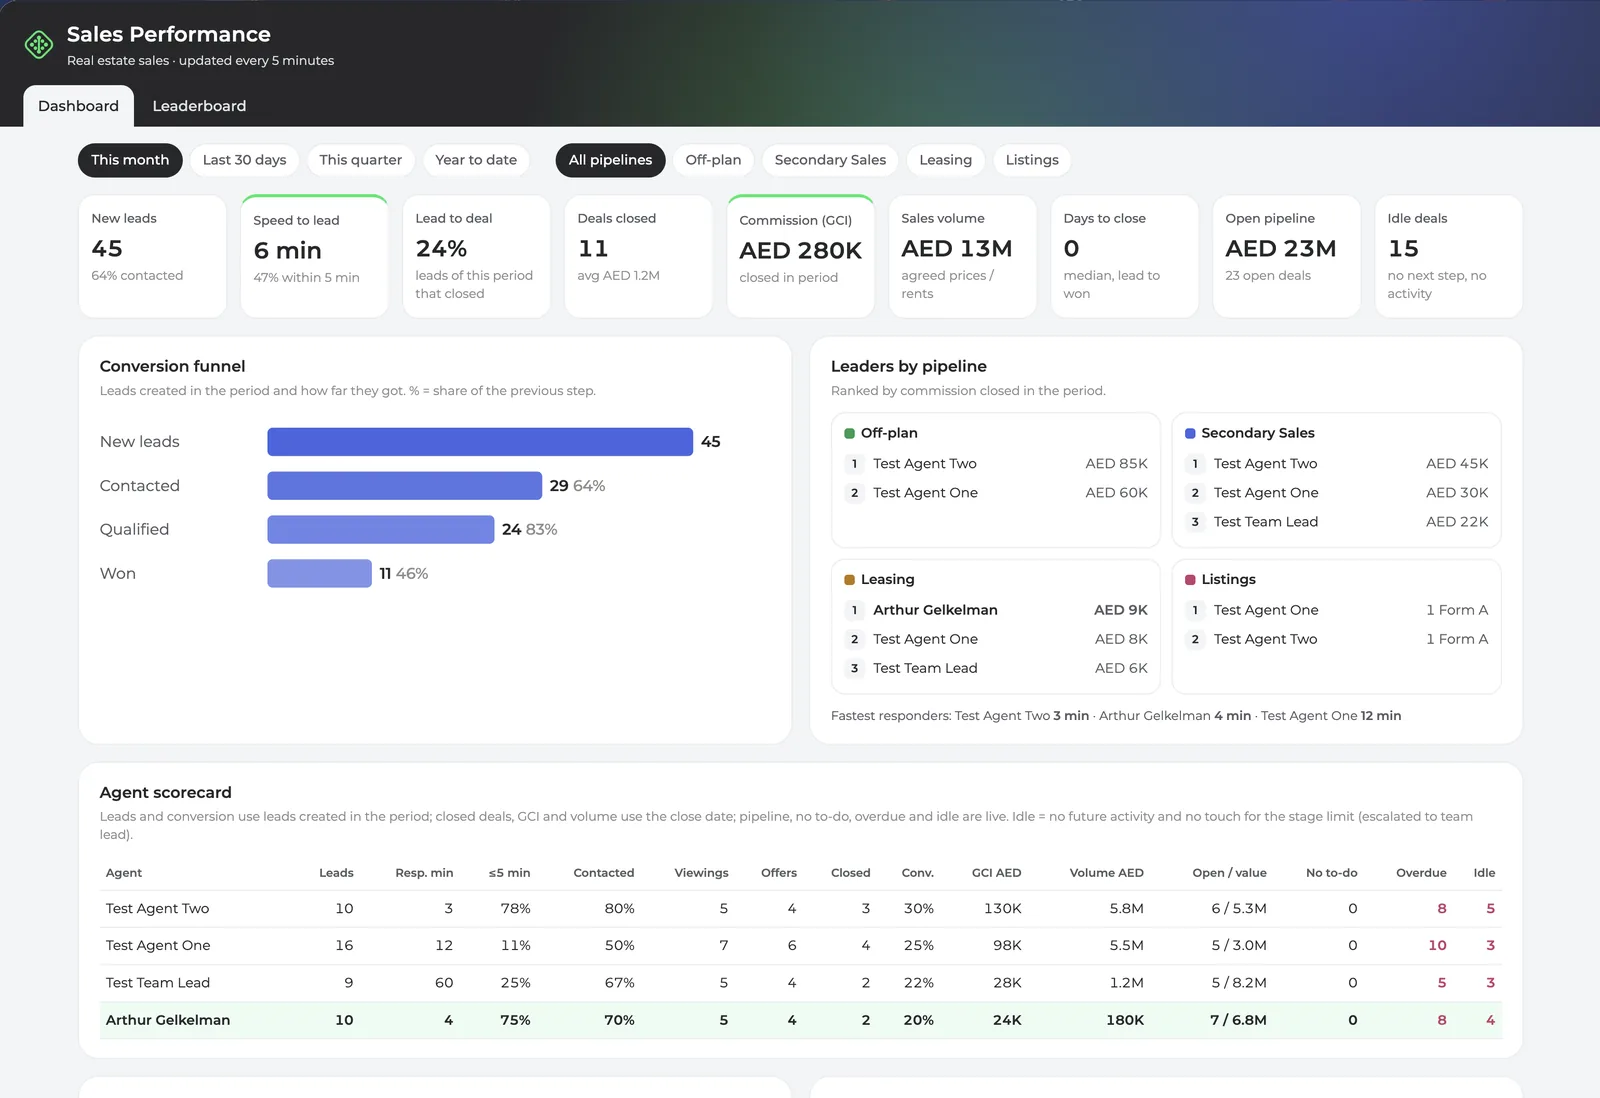The height and width of the screenshot is (1098, 1600).
Task: Open the Lead to deal card
Action: coord(476,256)
